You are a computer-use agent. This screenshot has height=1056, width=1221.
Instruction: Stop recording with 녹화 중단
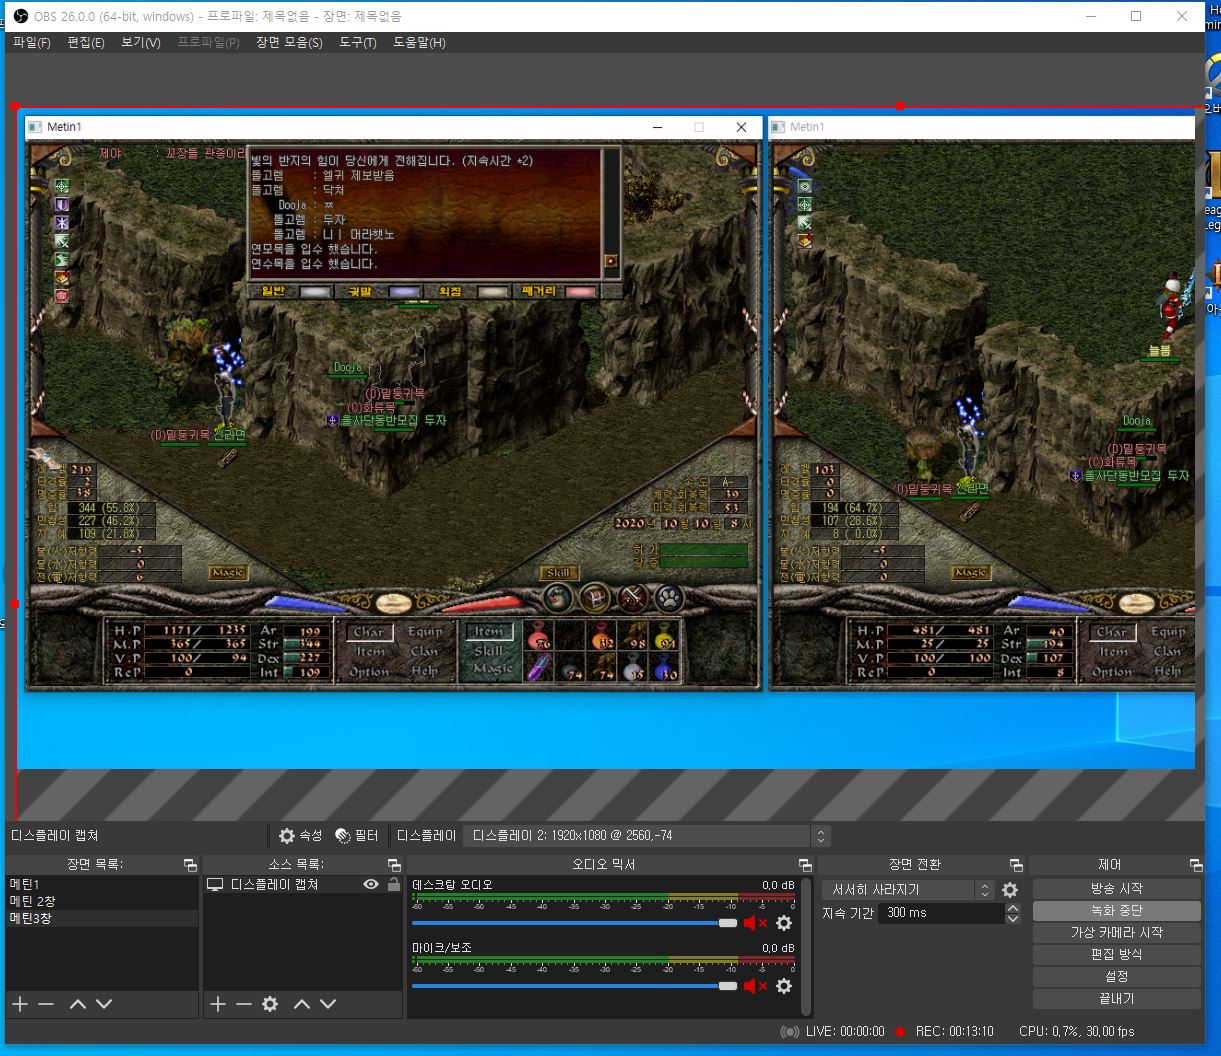(x=1116, y=911)
